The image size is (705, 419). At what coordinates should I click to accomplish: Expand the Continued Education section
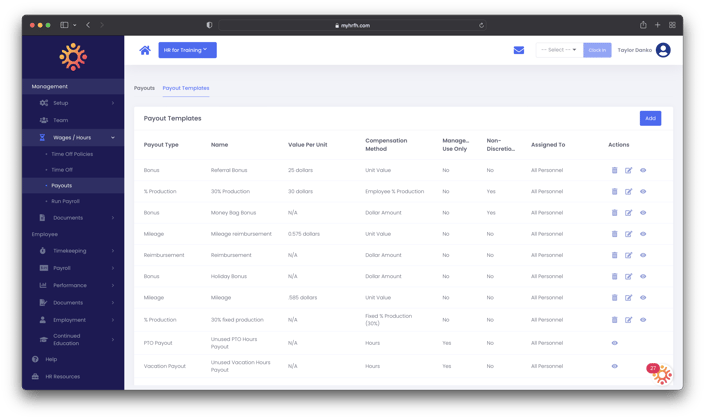click(x=73, y=339)
